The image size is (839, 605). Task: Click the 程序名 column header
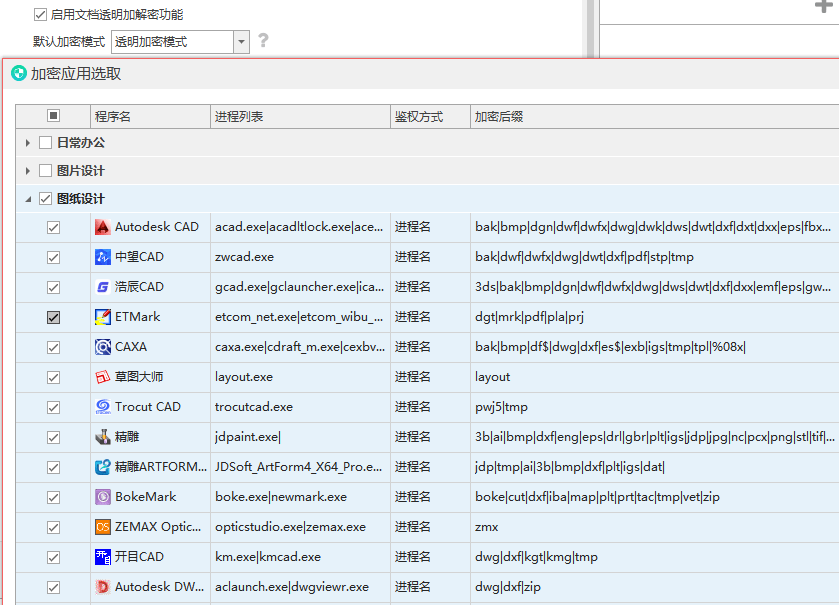(150, 117)
